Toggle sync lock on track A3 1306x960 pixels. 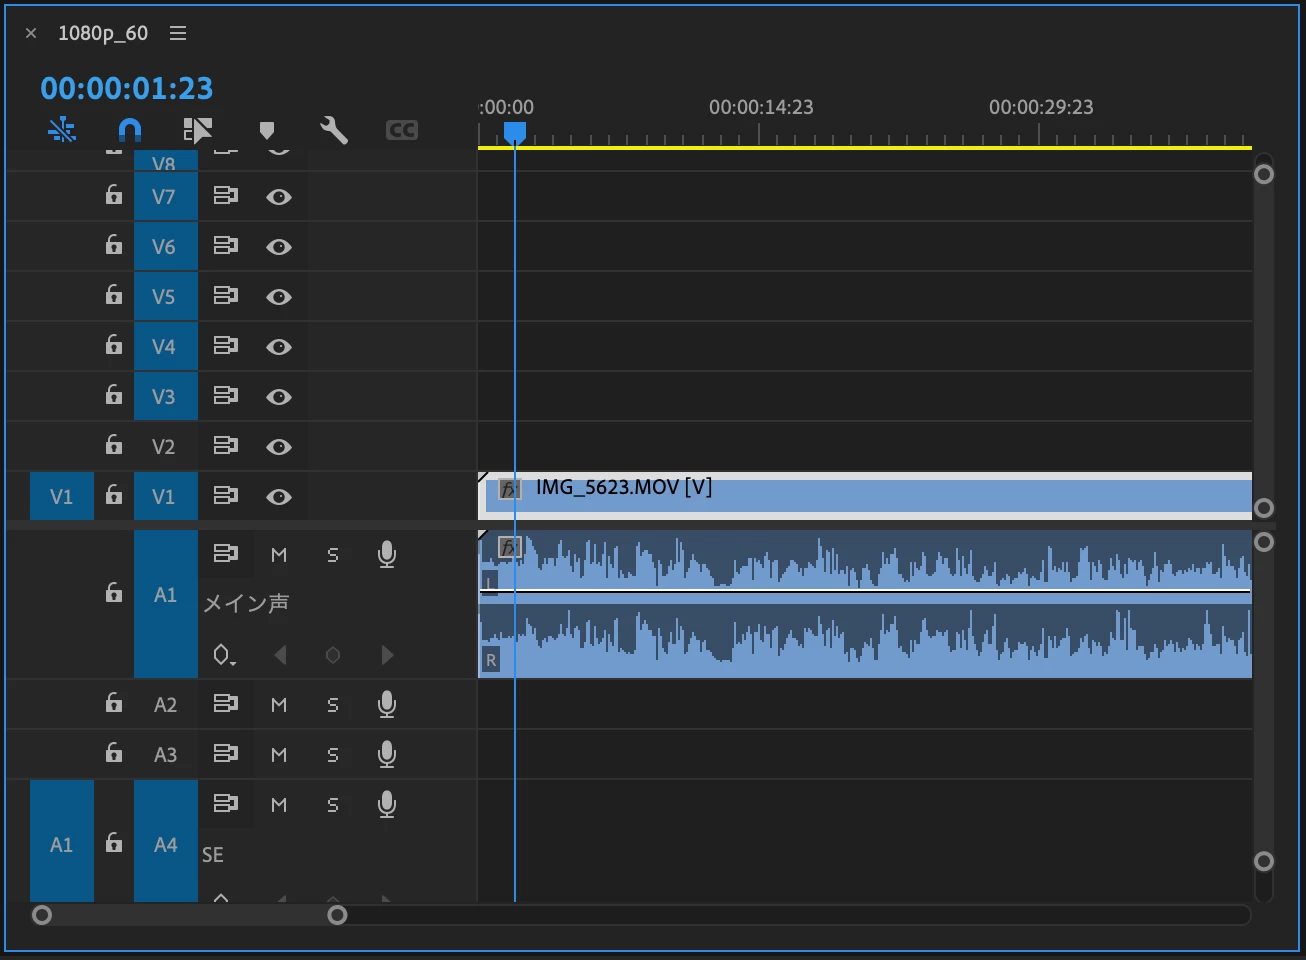[x=226, y=754]
